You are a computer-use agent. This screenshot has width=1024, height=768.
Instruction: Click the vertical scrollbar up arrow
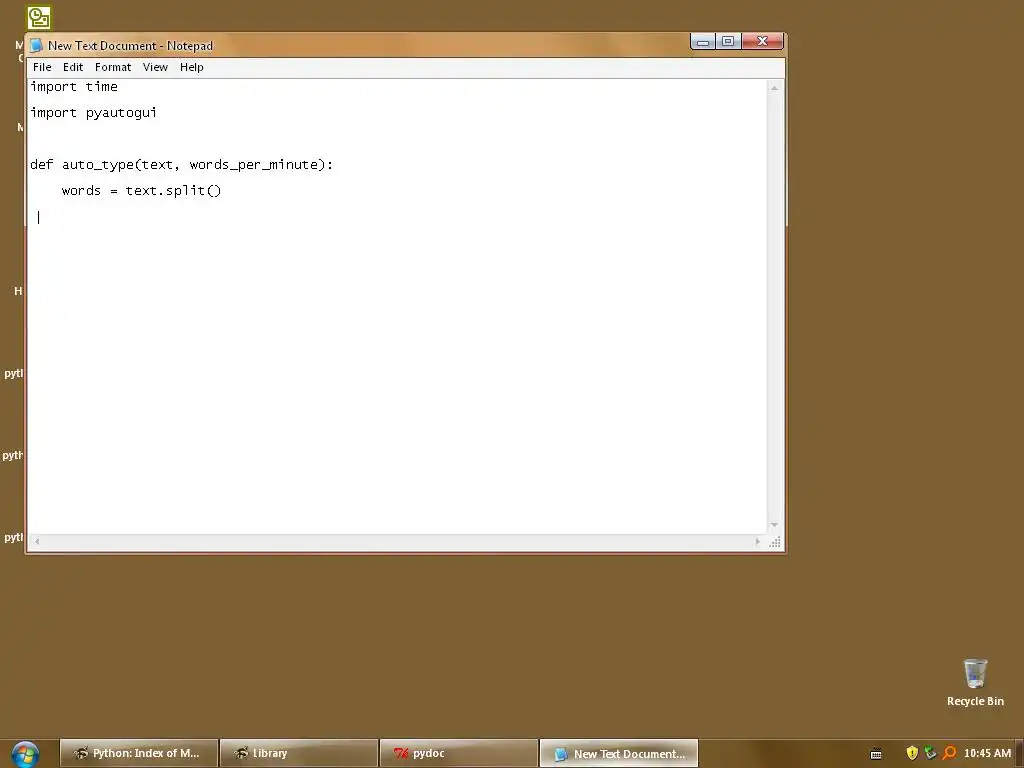click(775, 88)
